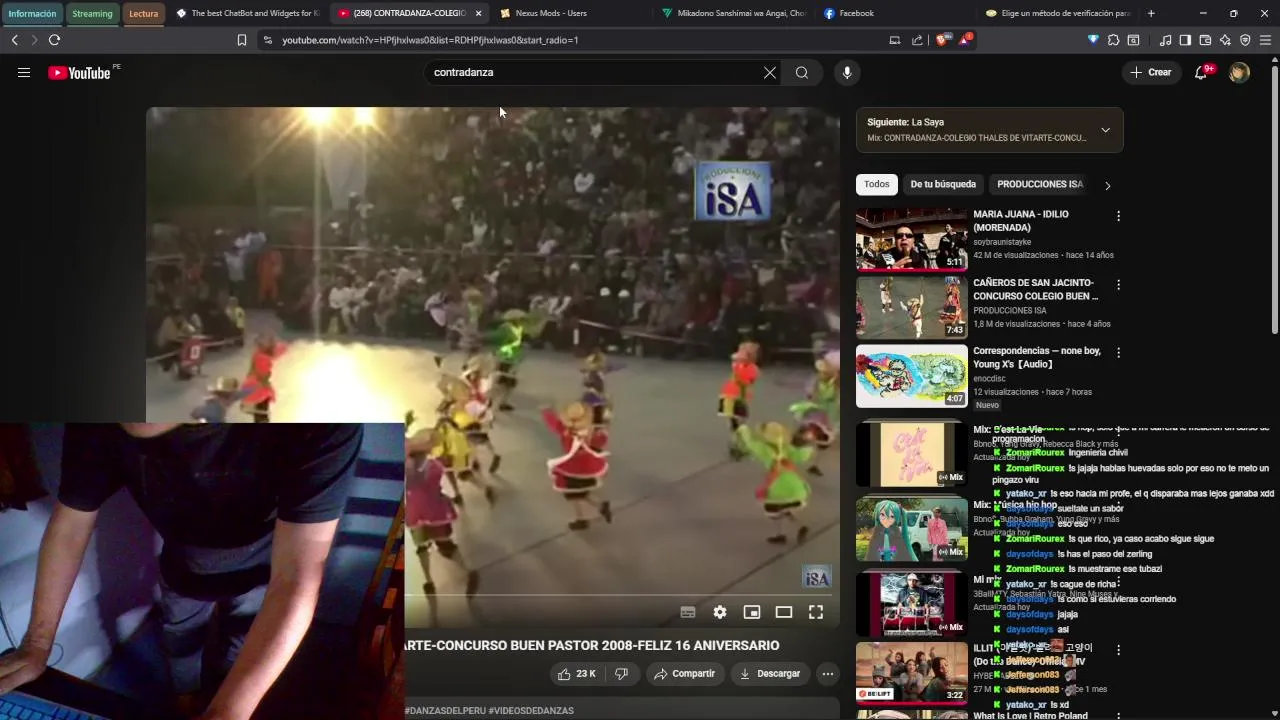This screenshot has width=1280, height=720.
Task: Click the #VIDEOSDEDANZAS hashtag
Action: point(531,711)
